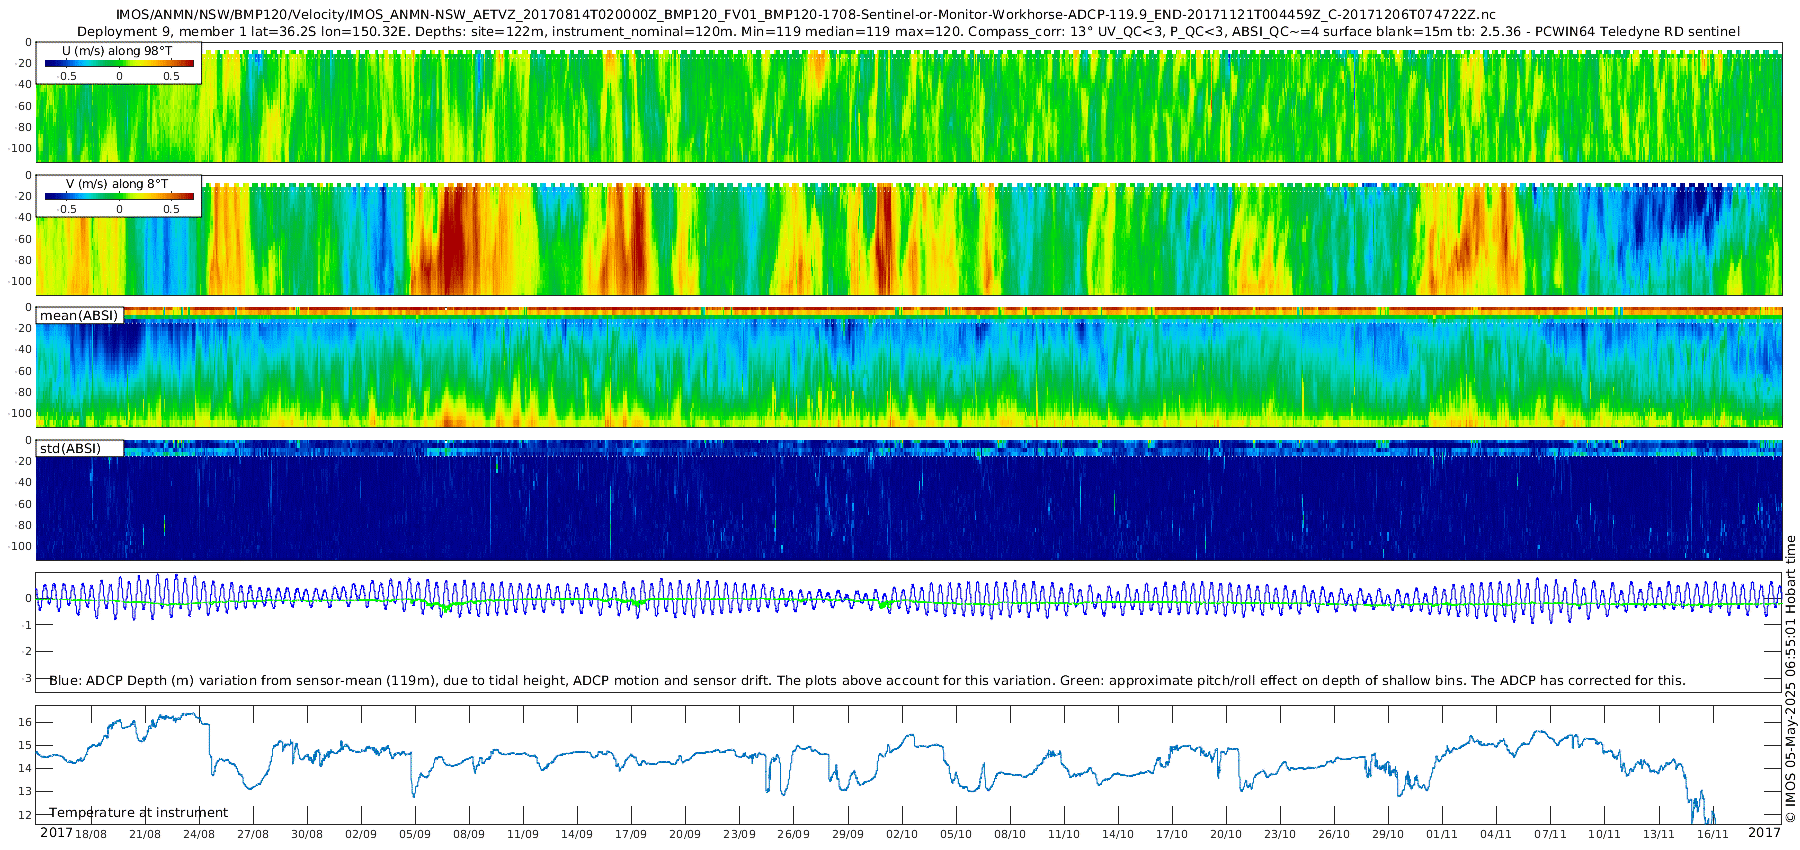Click the Deployment 9 metadata subtitle
Screen dimensions: 1800x850
pyautogui.click(x=908, y=31)
